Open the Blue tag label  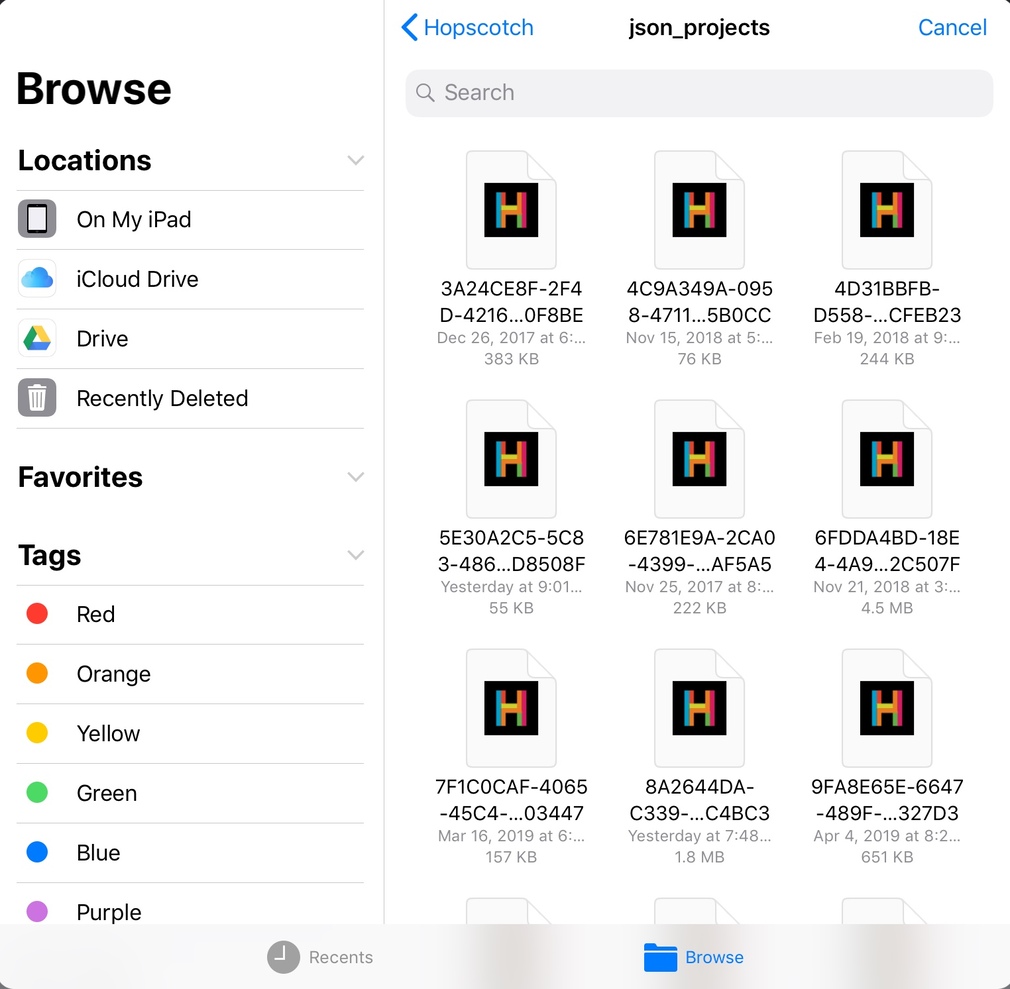pyautogui.click(x=98, y=852)
